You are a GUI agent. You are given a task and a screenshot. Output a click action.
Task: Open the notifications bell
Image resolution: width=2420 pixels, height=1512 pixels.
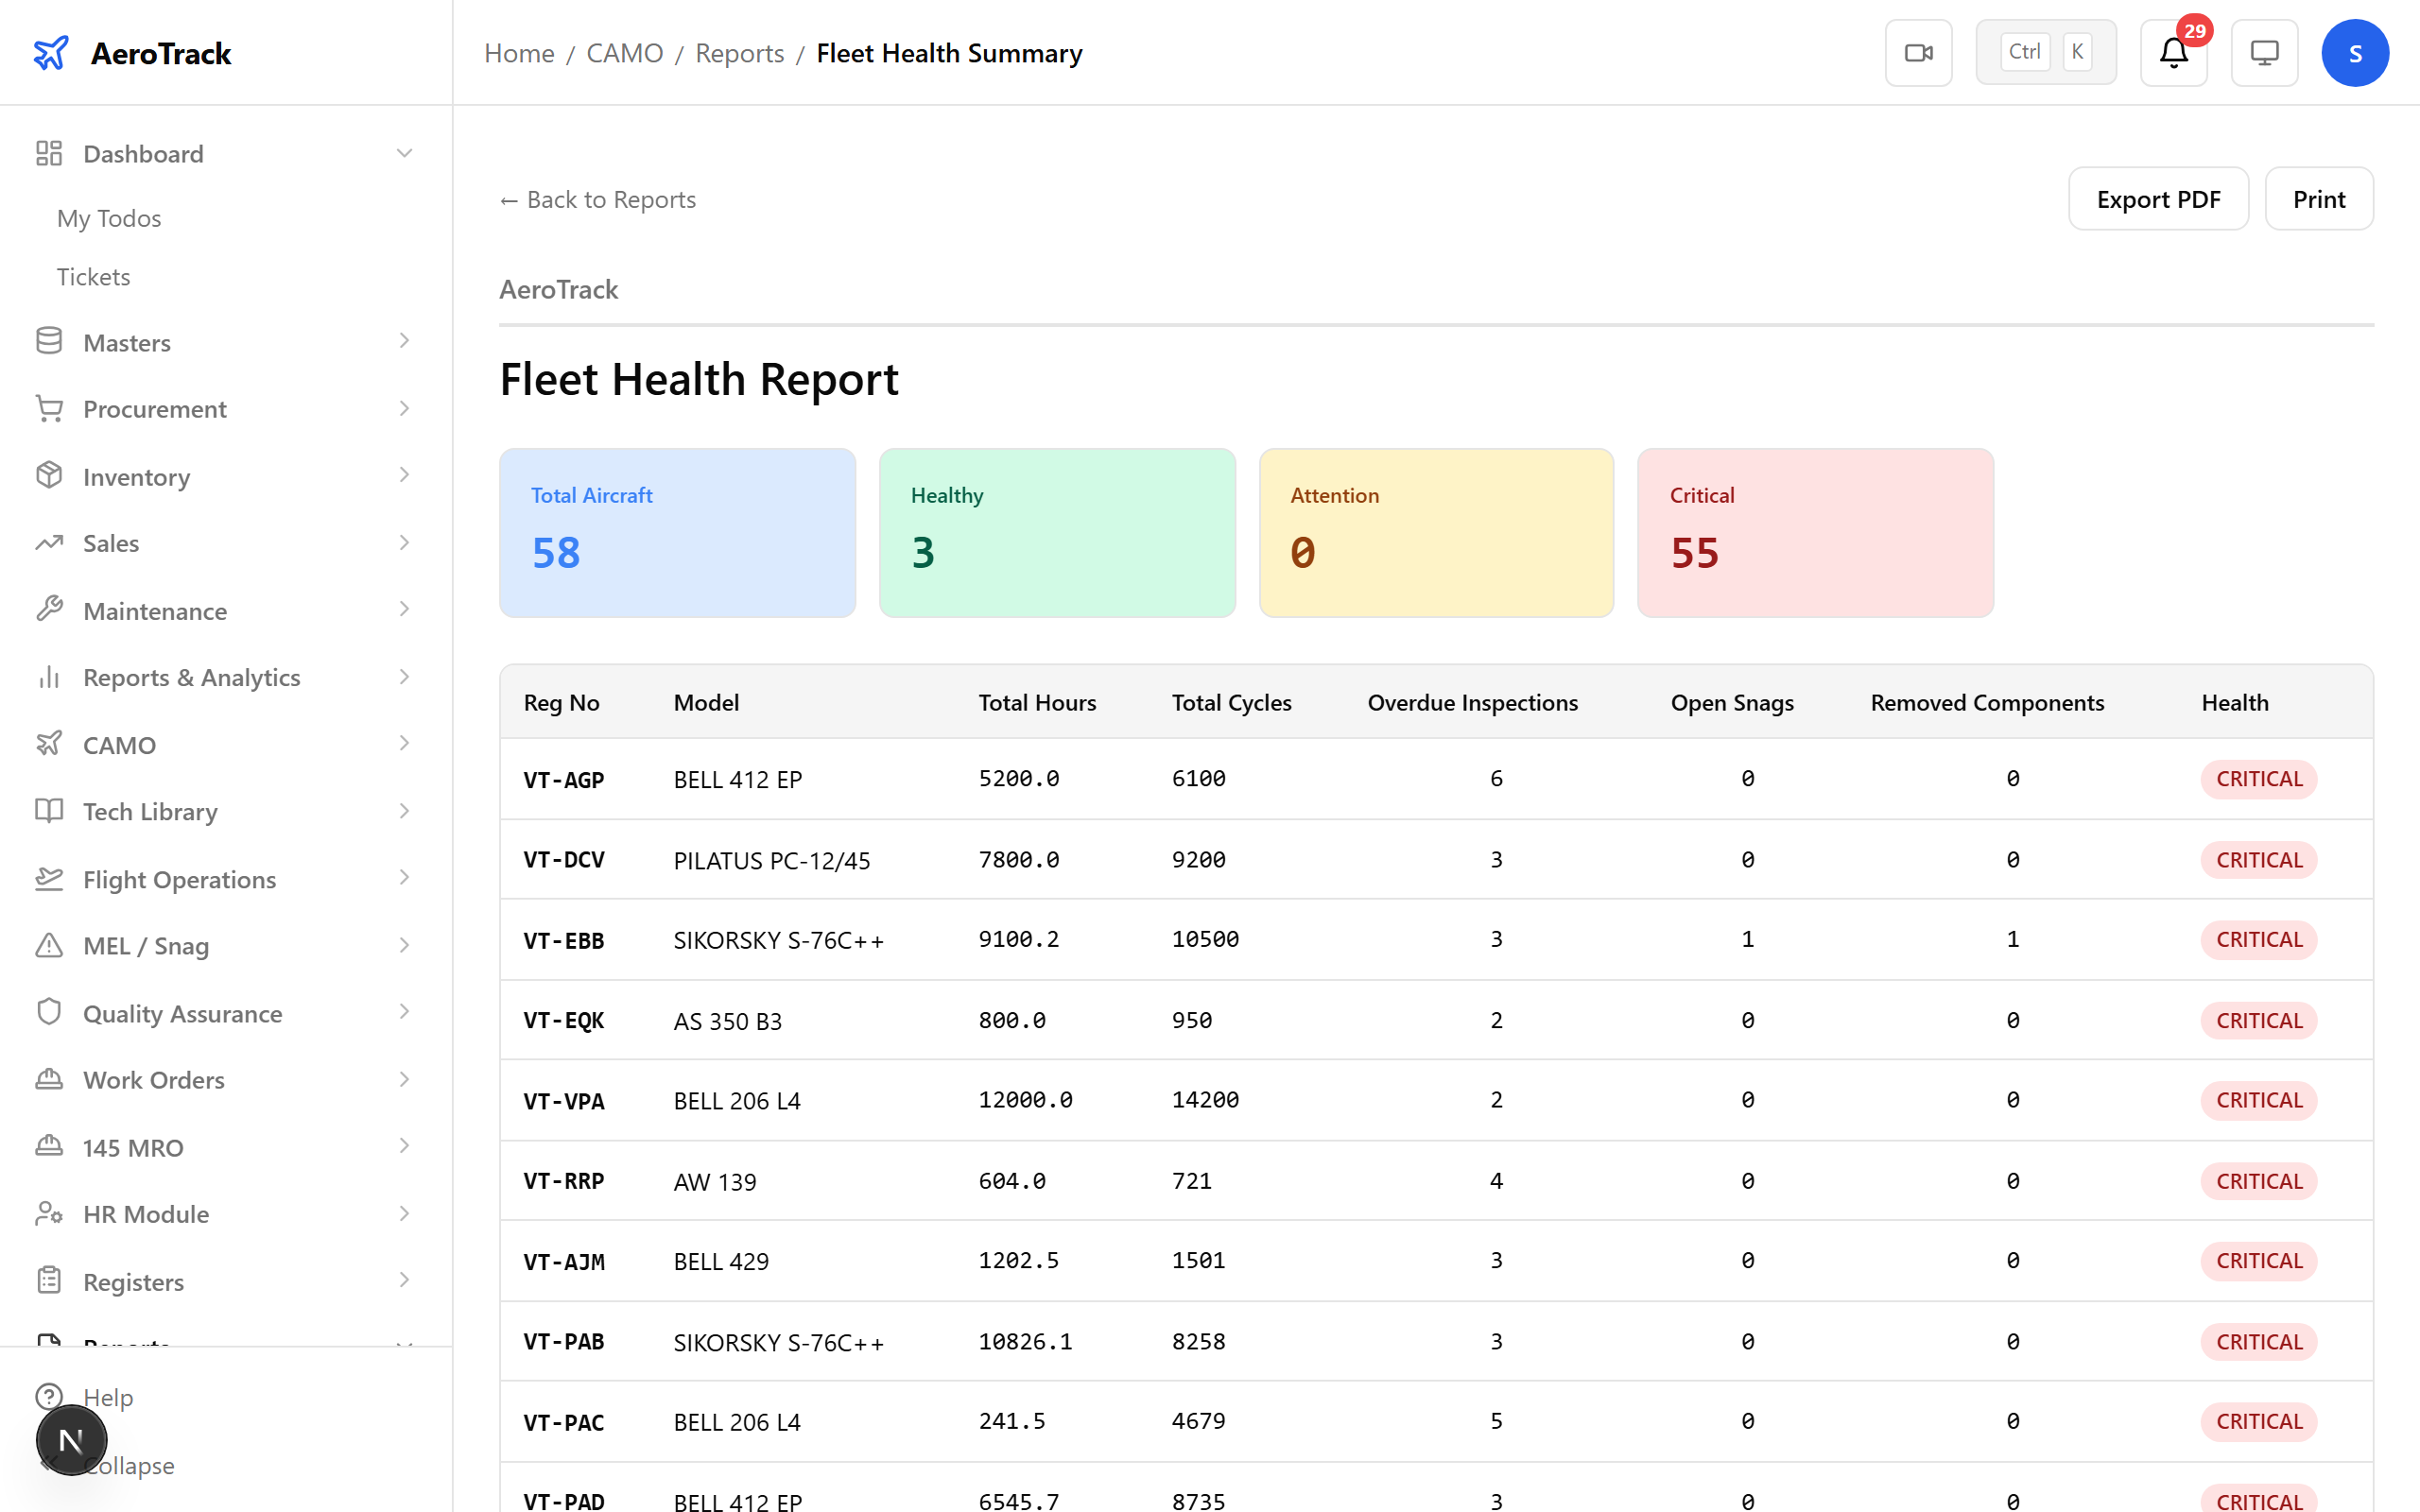tap(2173, 52)
